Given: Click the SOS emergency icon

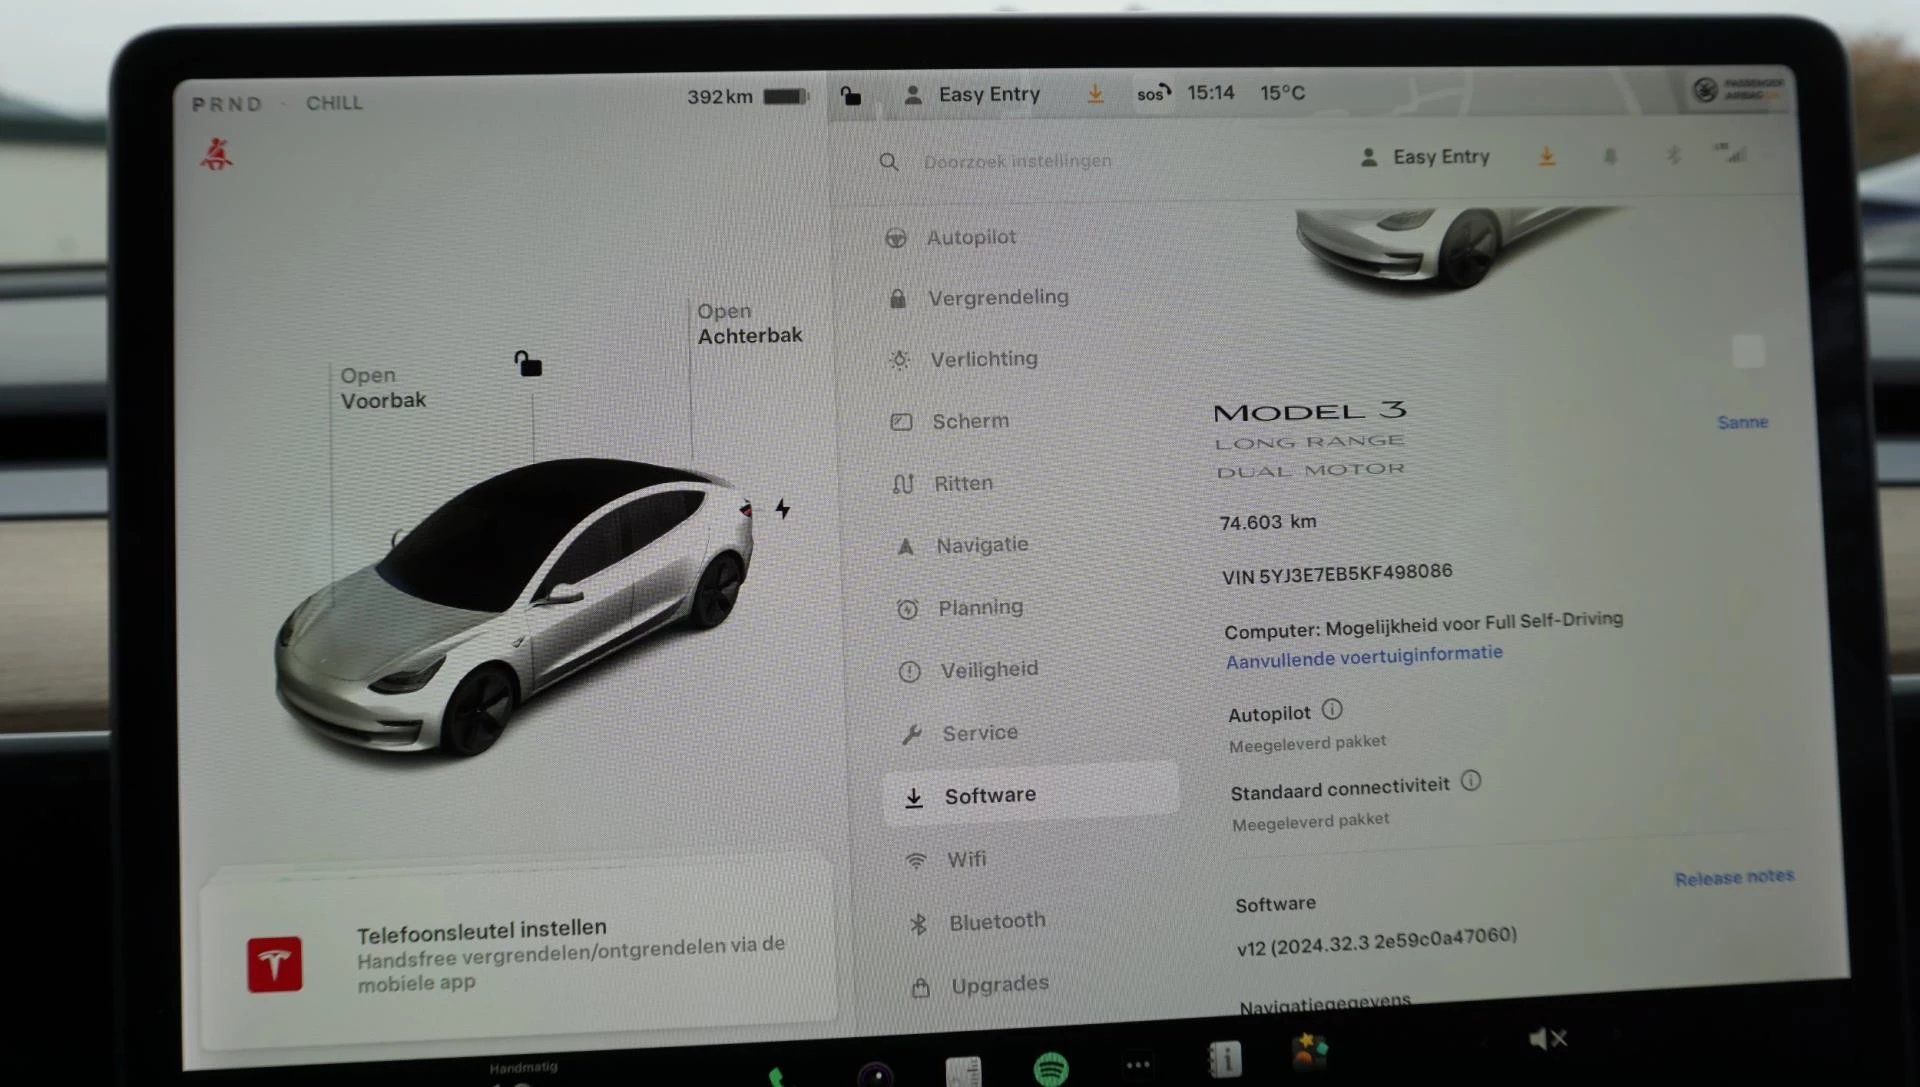Looking at the screenshot, I should [1149, 94].
